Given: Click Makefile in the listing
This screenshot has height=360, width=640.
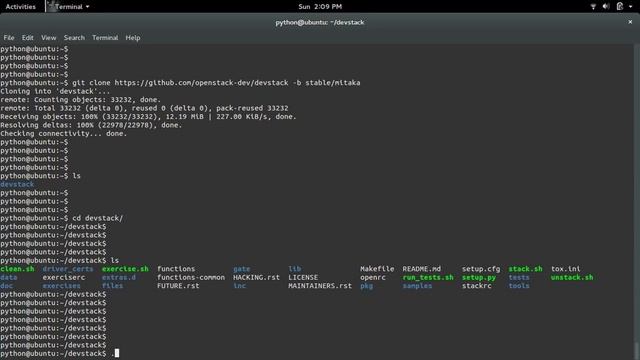Looking at the screenshot, I should [x=377, y=269].
